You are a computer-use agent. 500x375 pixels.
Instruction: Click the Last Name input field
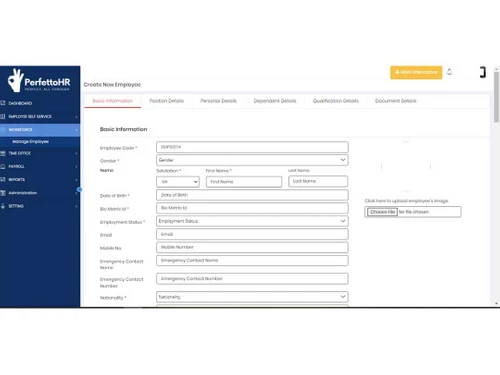pyautogui.click(x=318, y=181)
